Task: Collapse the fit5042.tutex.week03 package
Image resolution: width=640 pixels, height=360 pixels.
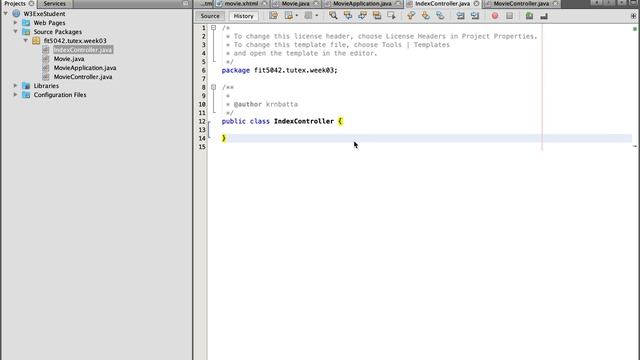Action: coord(26,40)
